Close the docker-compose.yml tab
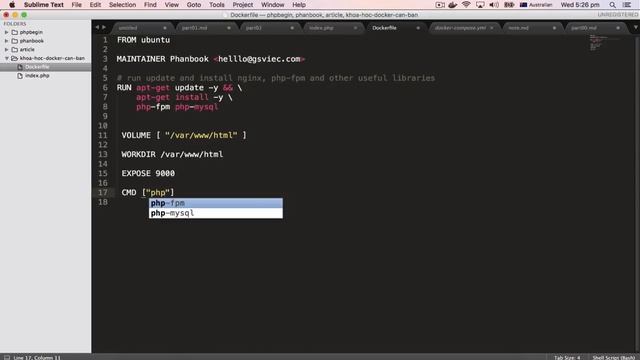Screen dimensions: 640x360 pyautogui.click(x=492, y=28)
